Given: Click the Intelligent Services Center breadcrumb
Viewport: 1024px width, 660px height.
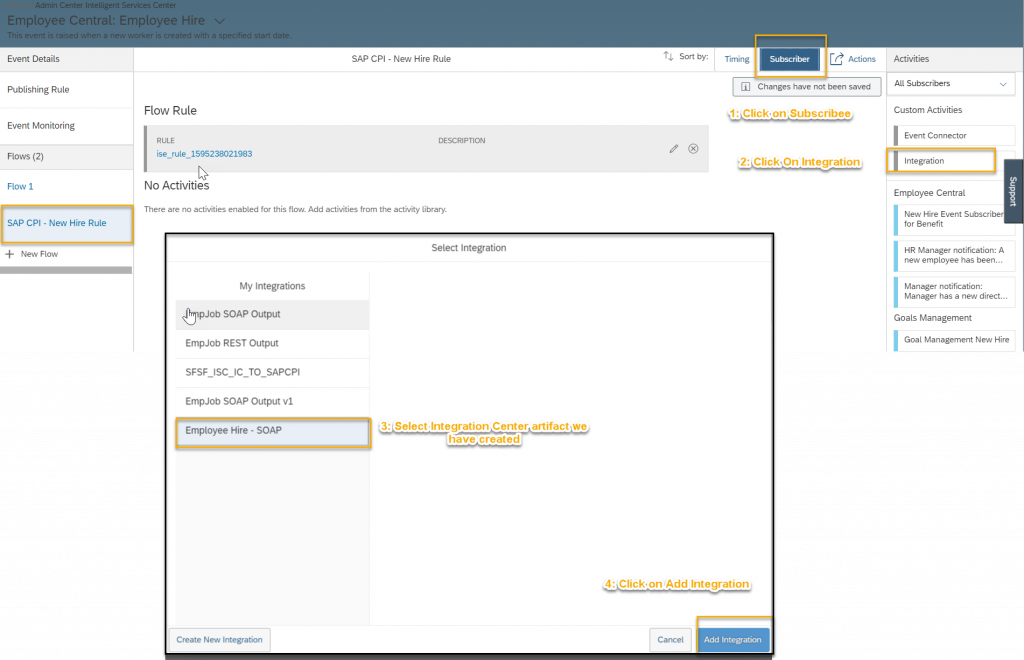Looking at the screenshot, I should point(131,5).
